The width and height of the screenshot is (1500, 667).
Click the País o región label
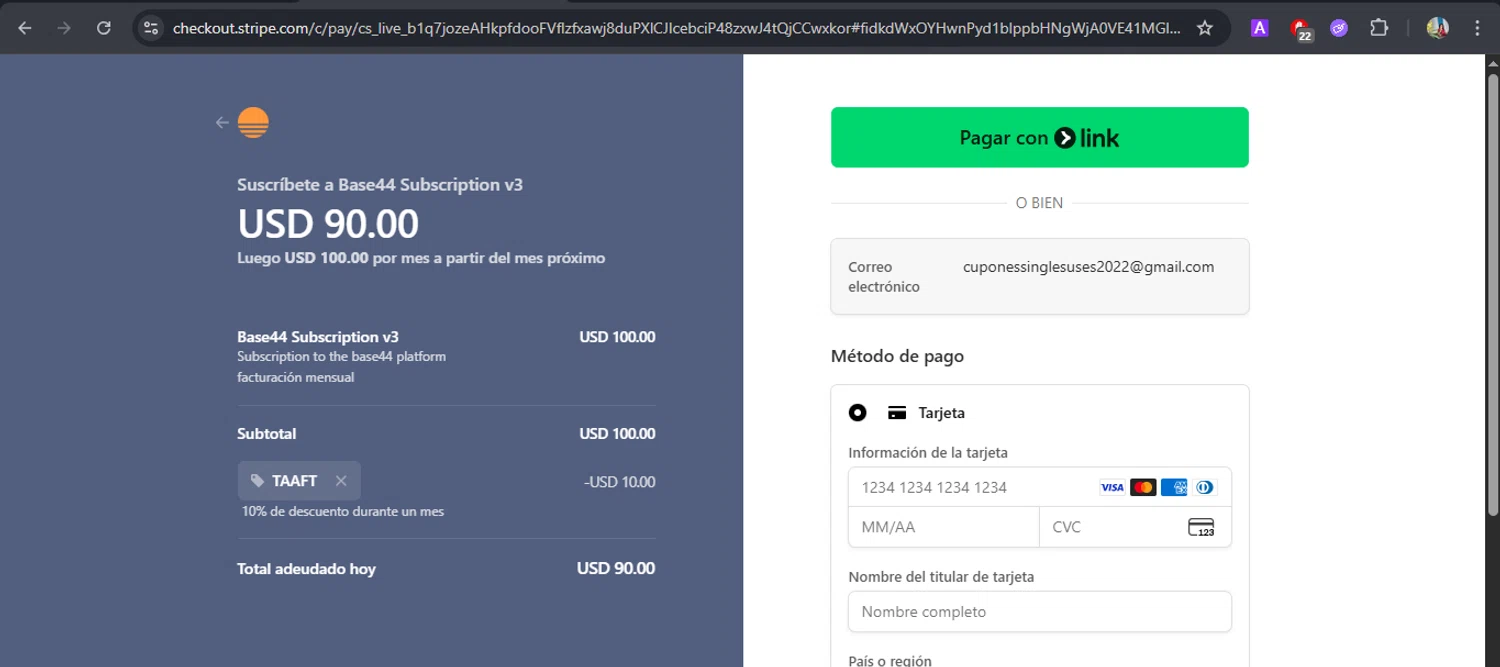click(890, 660)
